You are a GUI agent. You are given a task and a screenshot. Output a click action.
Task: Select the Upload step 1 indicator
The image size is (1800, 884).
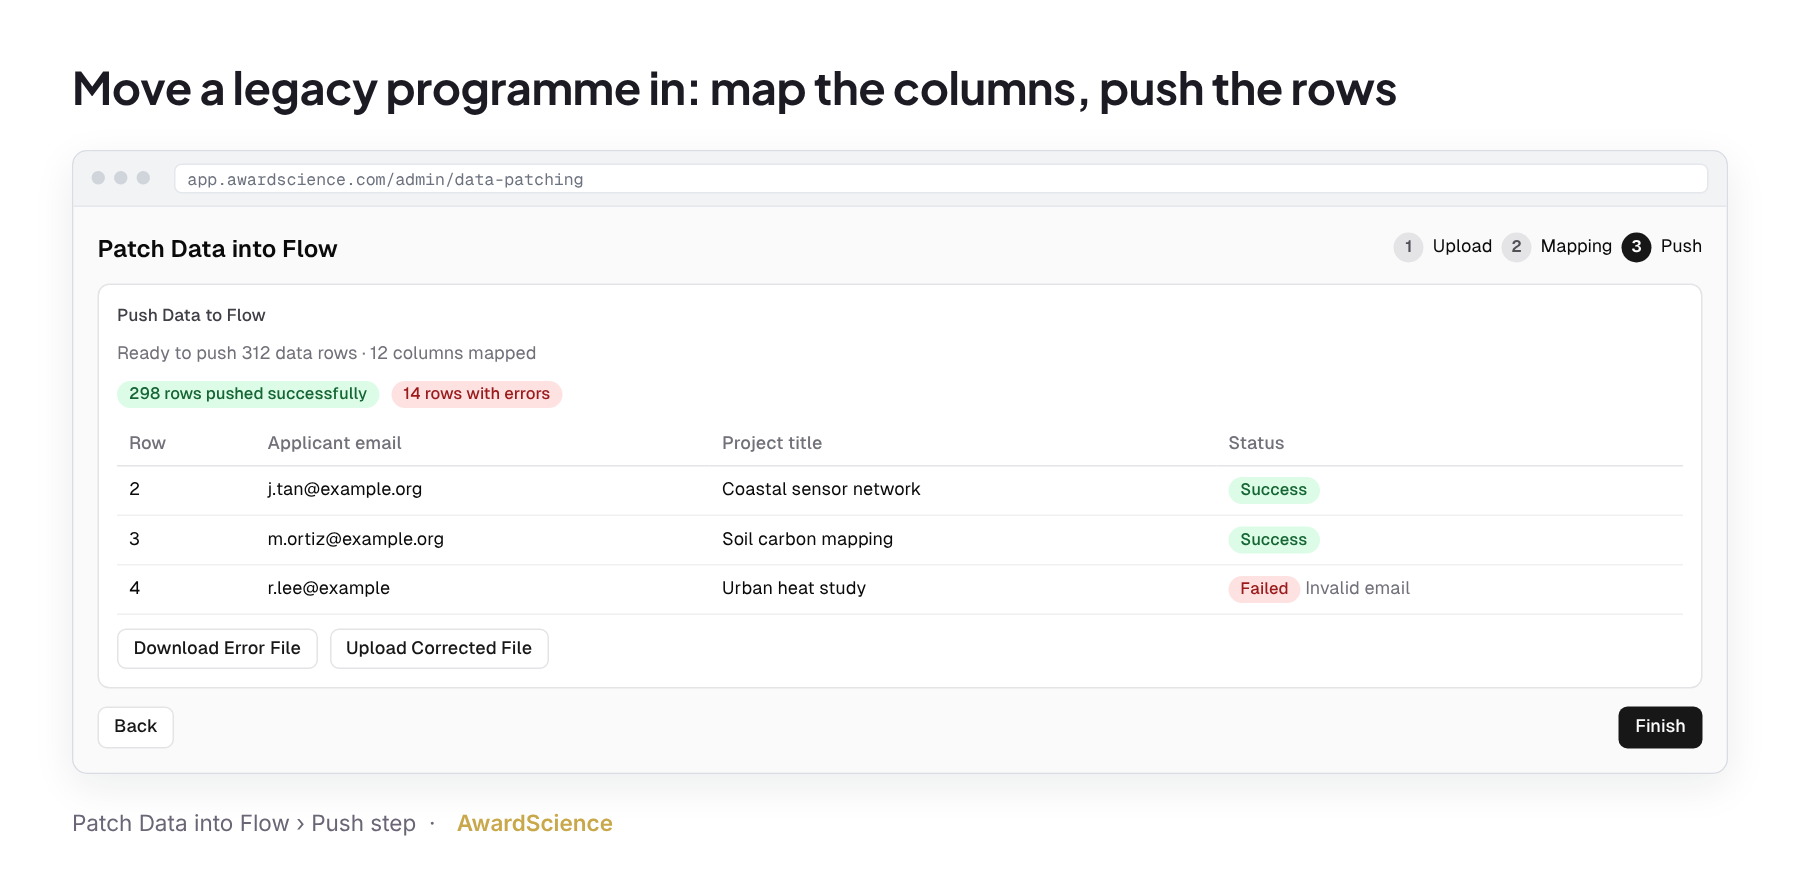[1443, 247]
